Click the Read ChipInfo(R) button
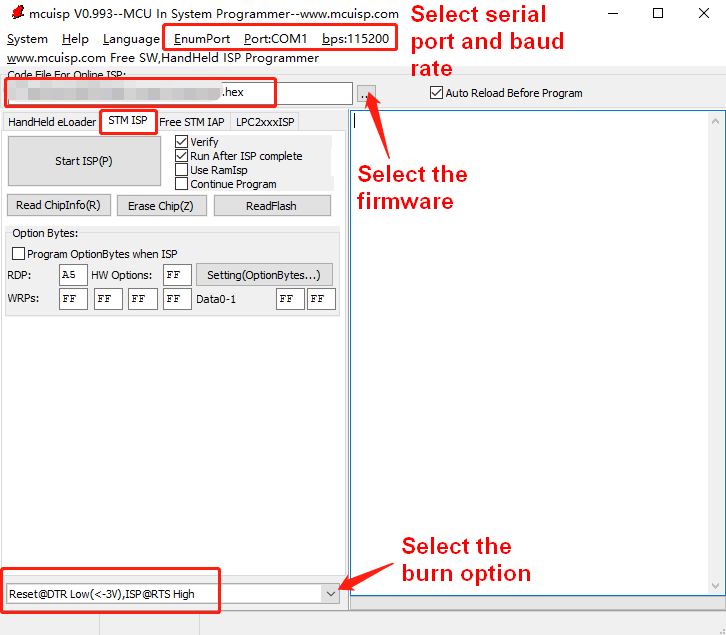 58,205
